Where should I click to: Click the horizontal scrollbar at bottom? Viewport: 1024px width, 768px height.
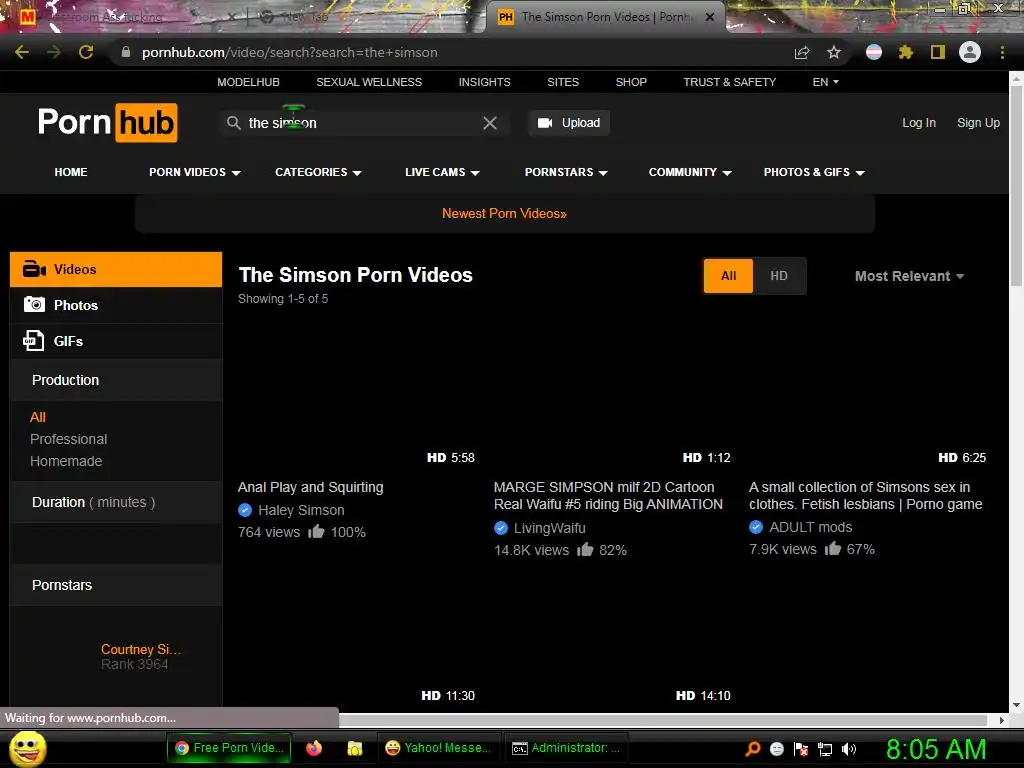coord(663,720)
